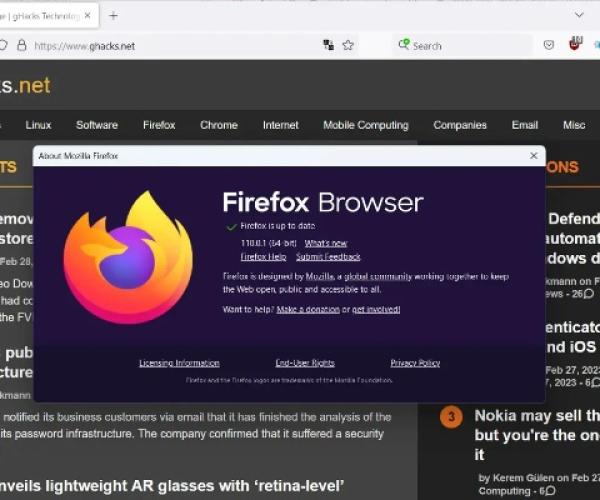600x500 pixels.
Task: Expand the list all tabs chevron
Action: tap(579, 16)
